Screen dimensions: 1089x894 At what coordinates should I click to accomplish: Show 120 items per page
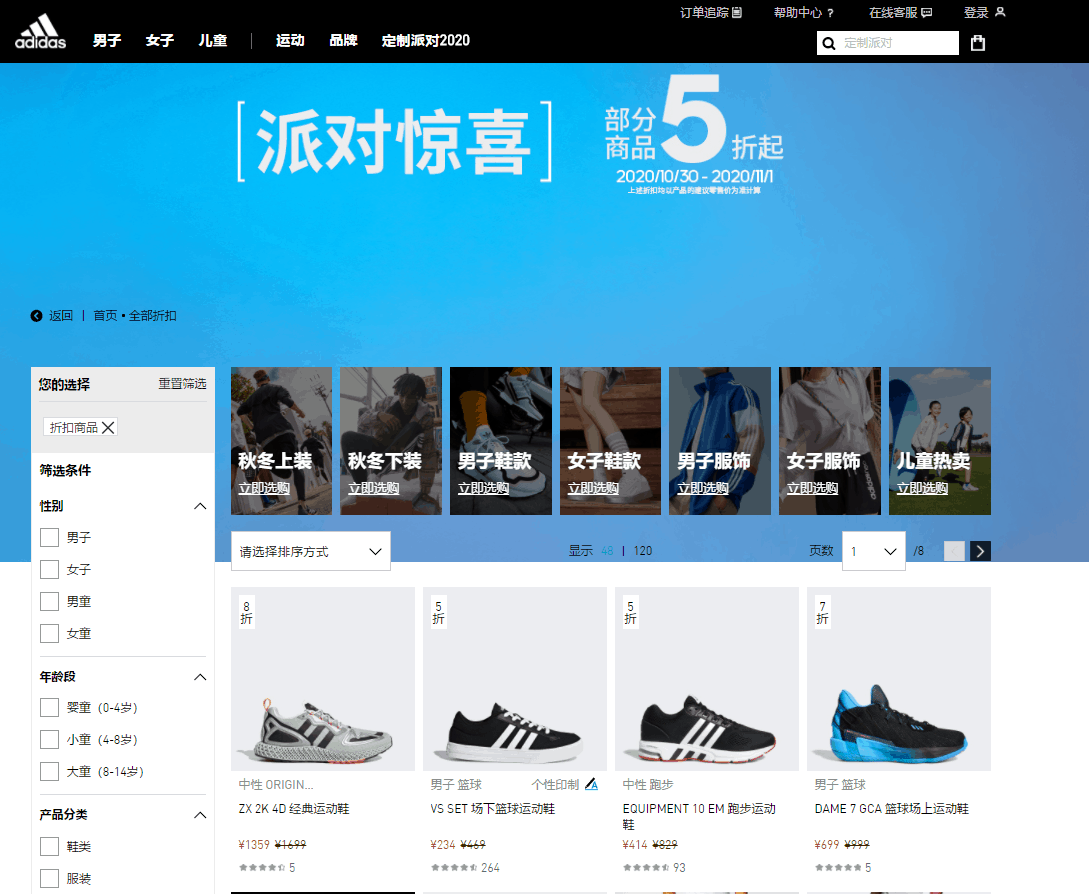click(642, 551)
